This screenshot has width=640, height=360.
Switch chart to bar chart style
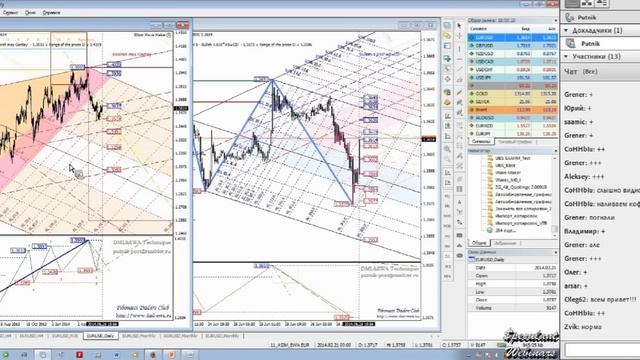(447, 116)
